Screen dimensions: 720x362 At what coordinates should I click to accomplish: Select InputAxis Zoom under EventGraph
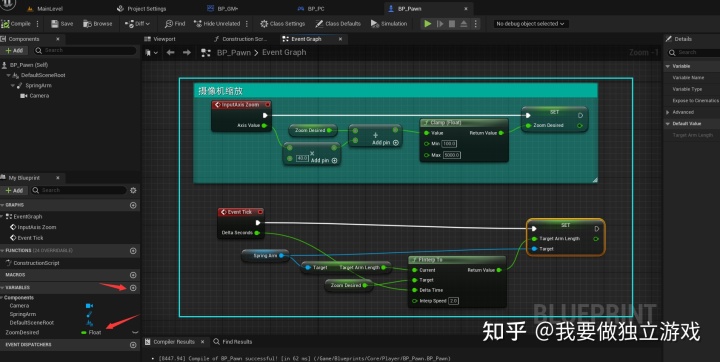pyautogui.click(x=33, y=227)
